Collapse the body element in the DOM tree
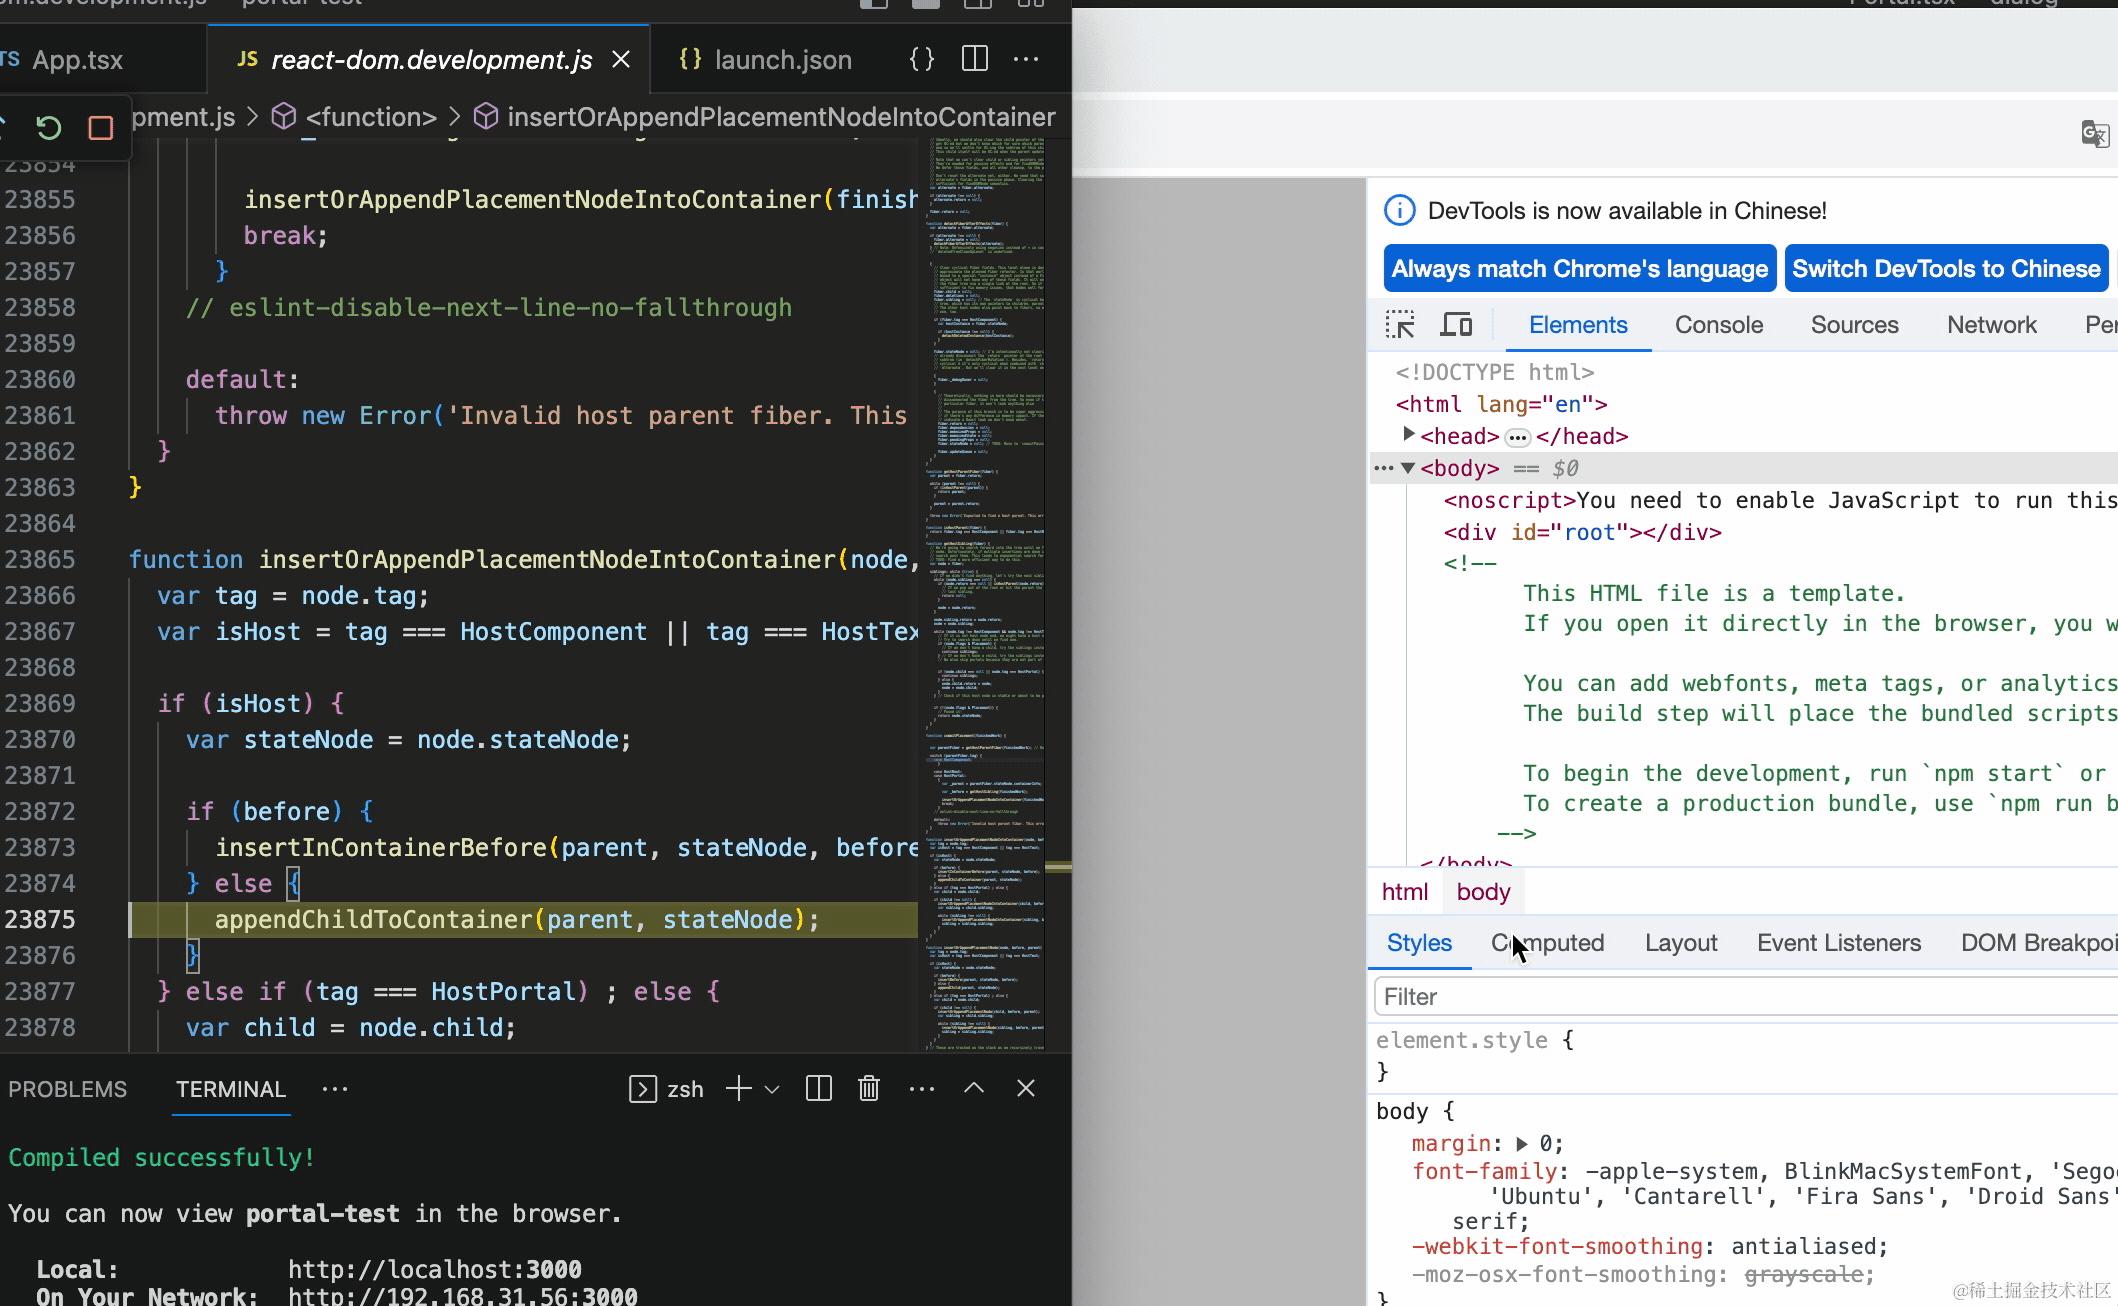2118x1306 pixels. coord(1408,468)
